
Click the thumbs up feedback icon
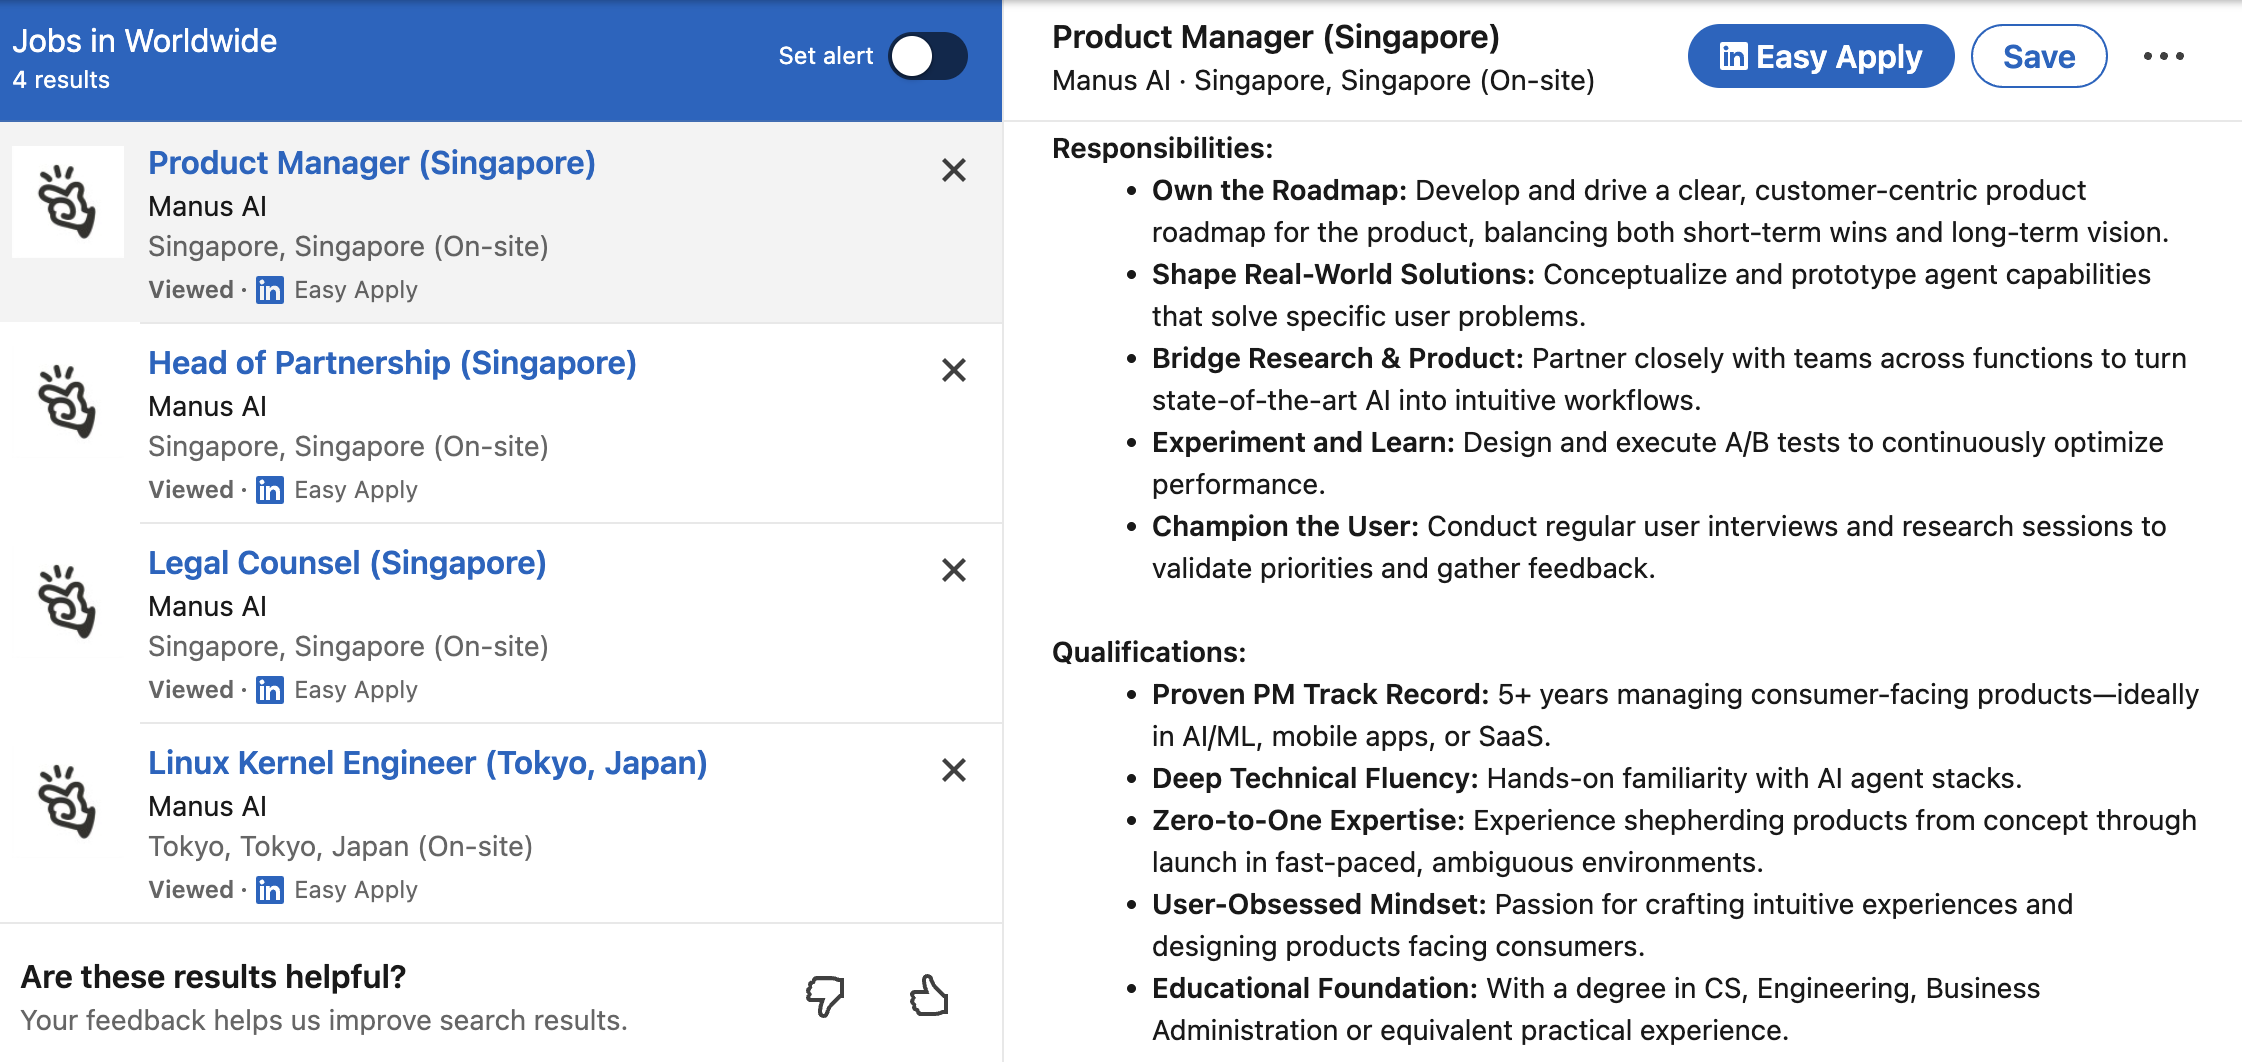929,996
